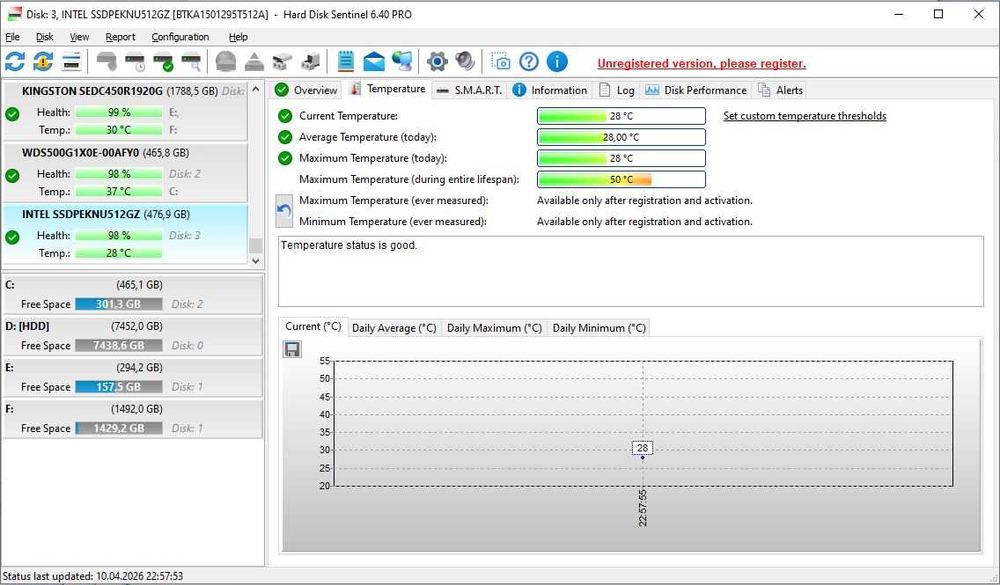The width and height of the screenshot is (1000, 585).
Task: Switch to the S.M.A.R.T. tab
Action: coord(469,90)
